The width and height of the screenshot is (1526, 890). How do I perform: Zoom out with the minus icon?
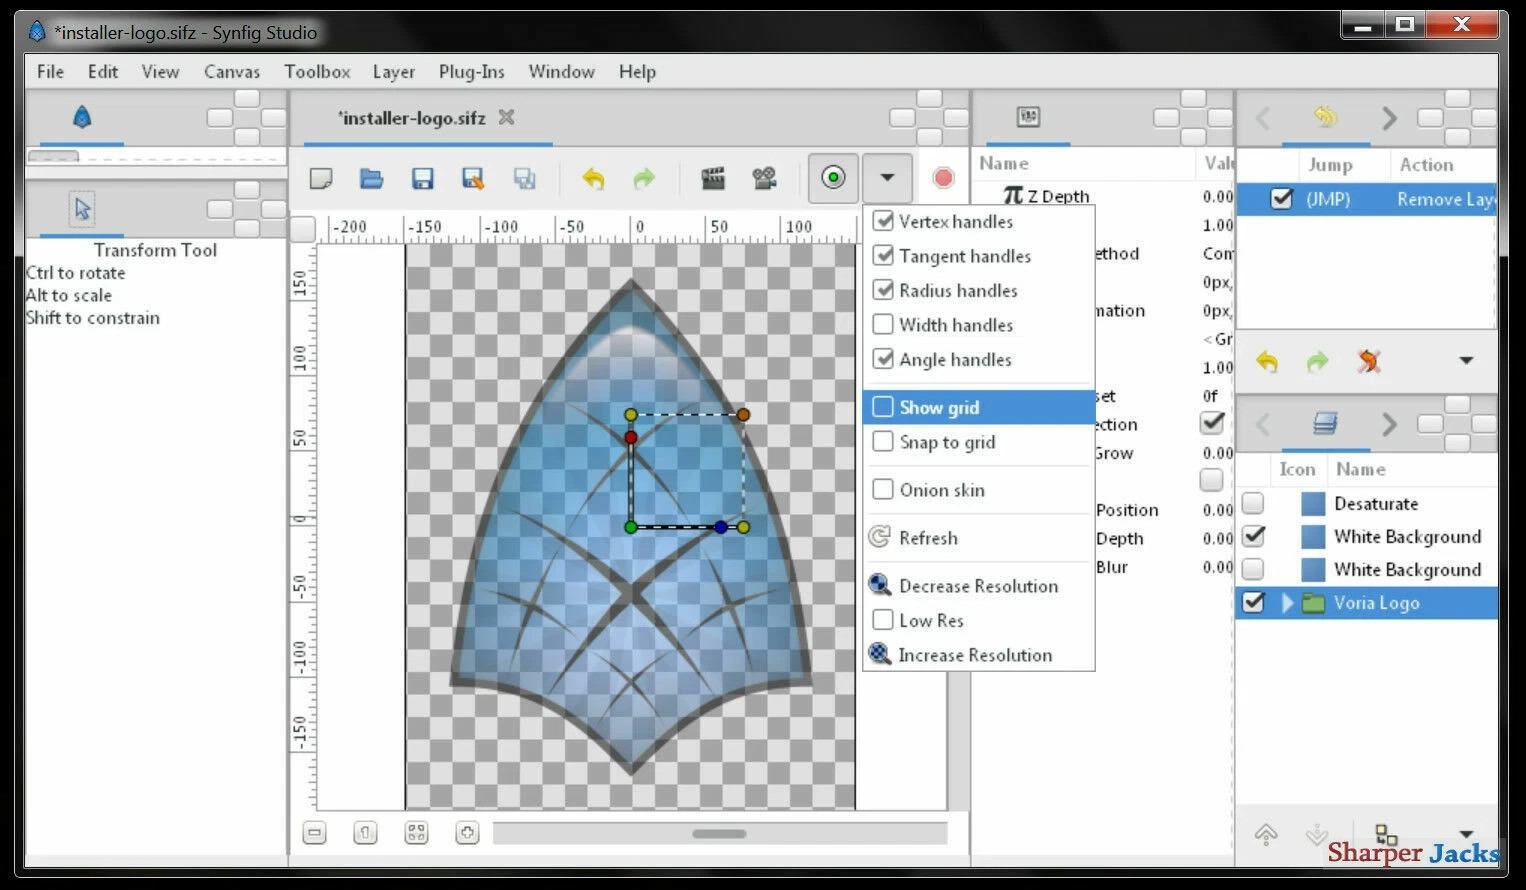315,832
